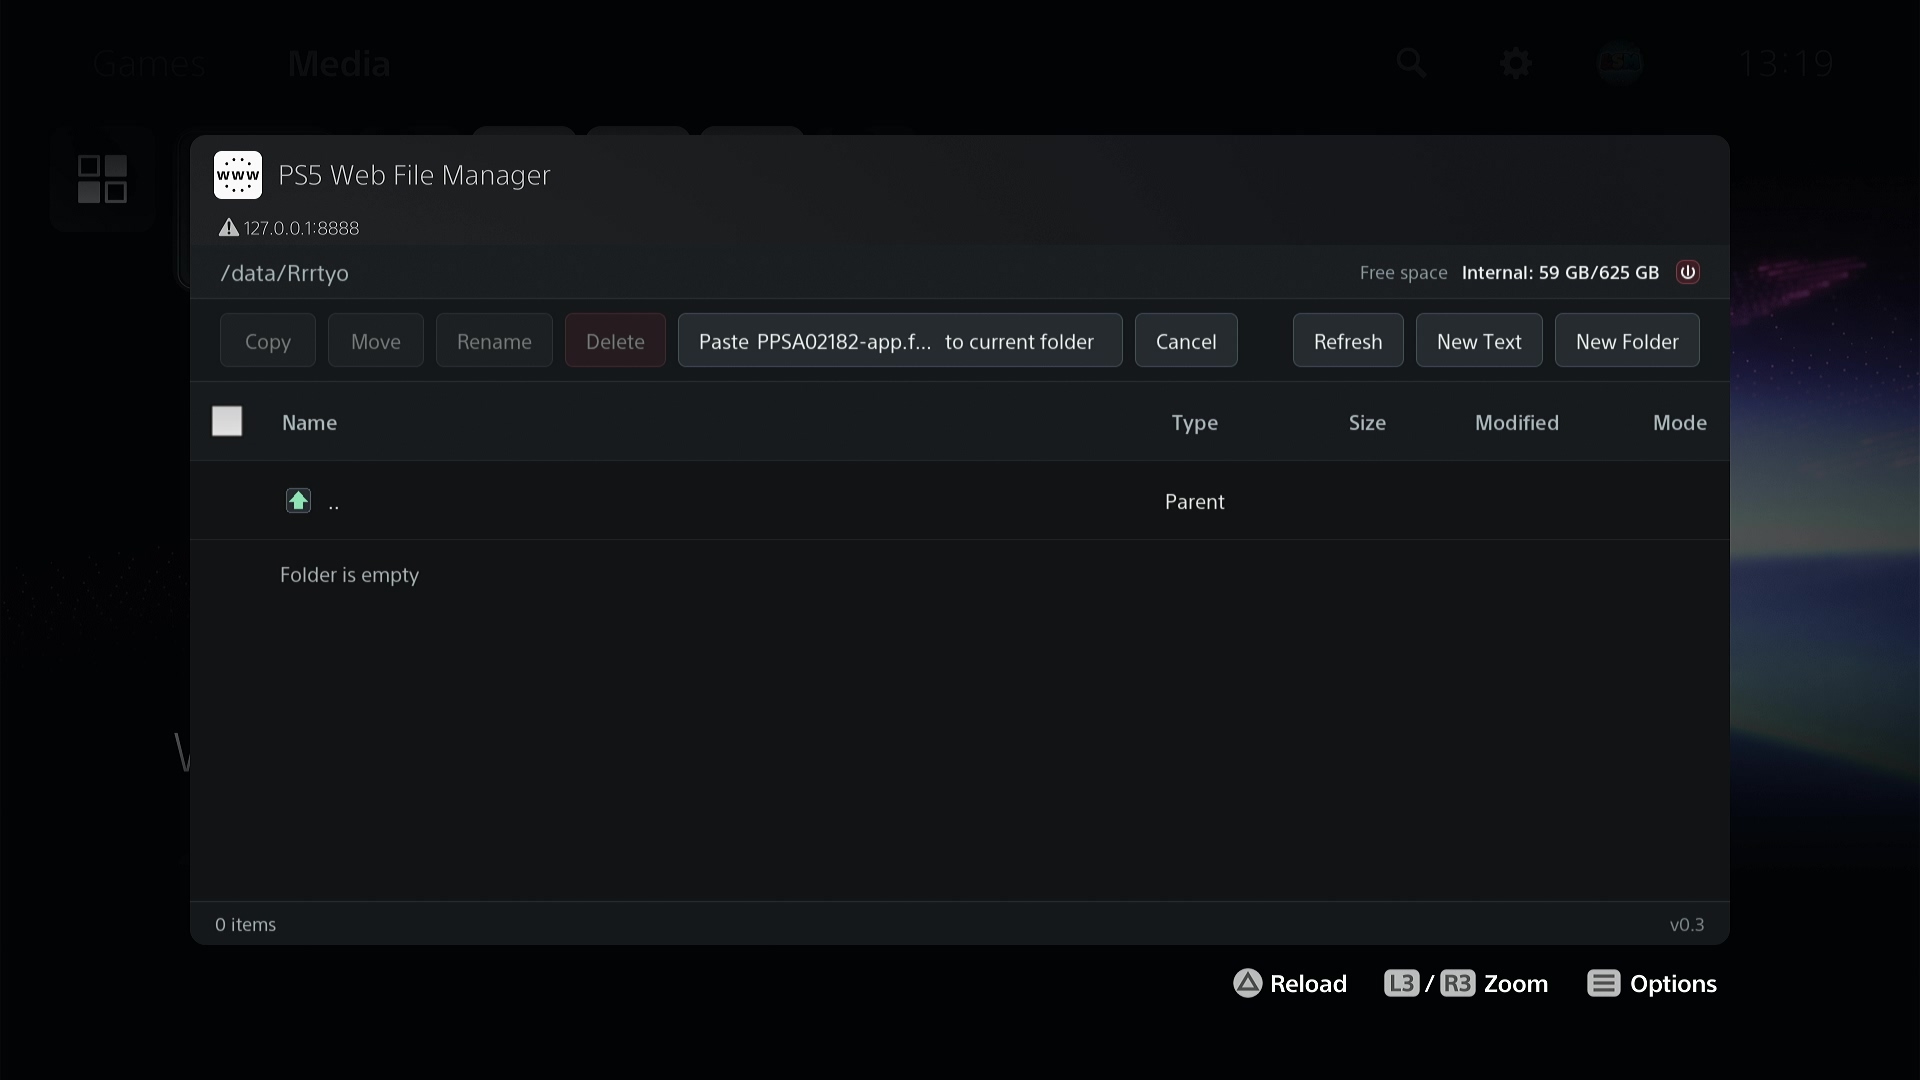Sort by the Mode column header
This screenshot has width=1920, height=1080.
pyautogui.click(x=1680, y=422)
